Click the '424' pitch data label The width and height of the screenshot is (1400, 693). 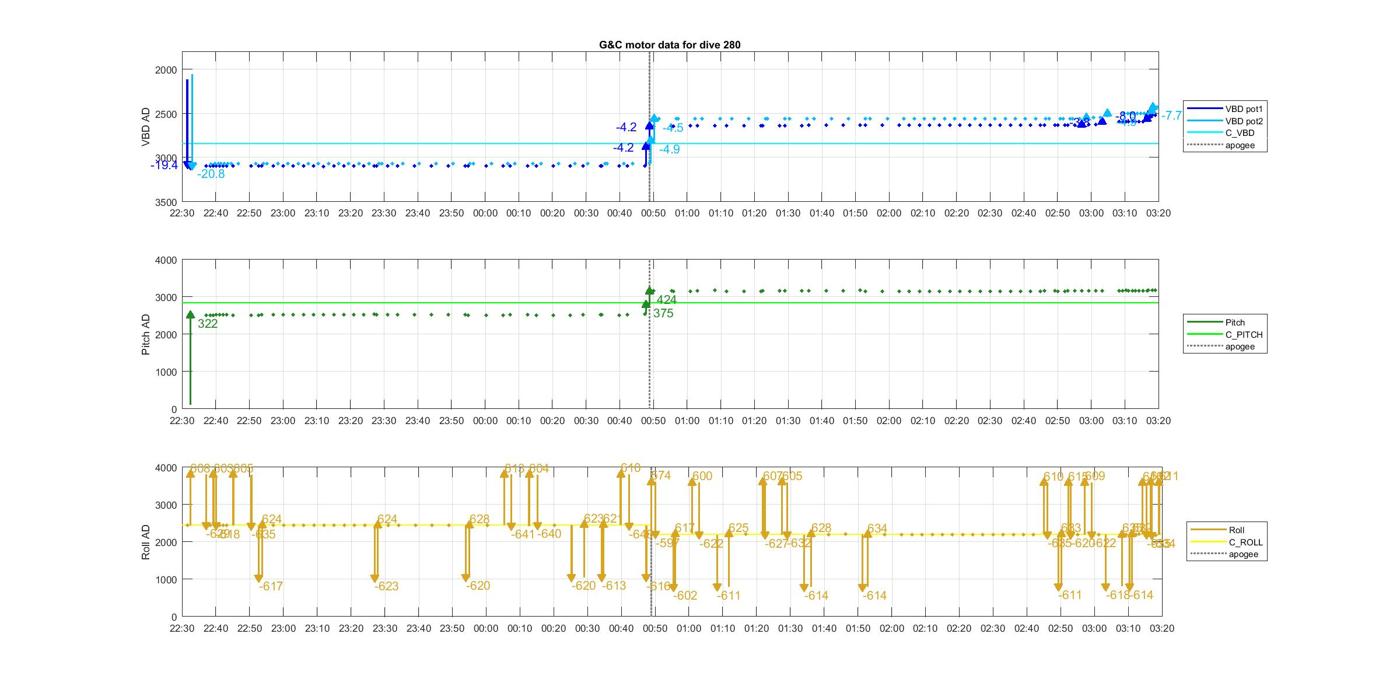tap(667, 300)
